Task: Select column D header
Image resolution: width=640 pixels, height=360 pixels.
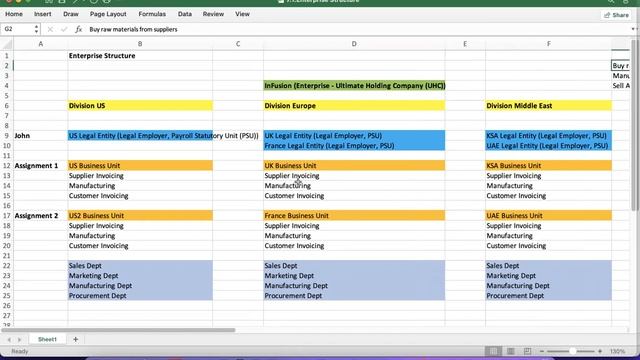Action: 354,44
